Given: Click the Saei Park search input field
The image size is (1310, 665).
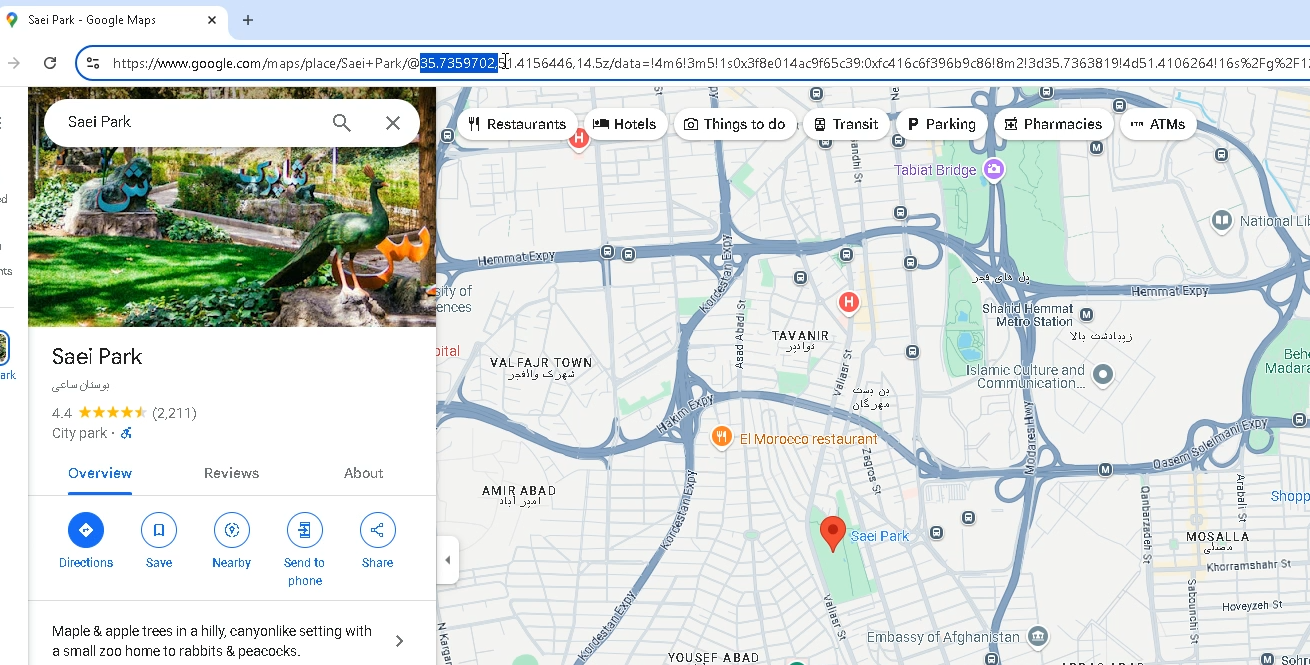Looking at the screenshot, I should click(190, 122).
